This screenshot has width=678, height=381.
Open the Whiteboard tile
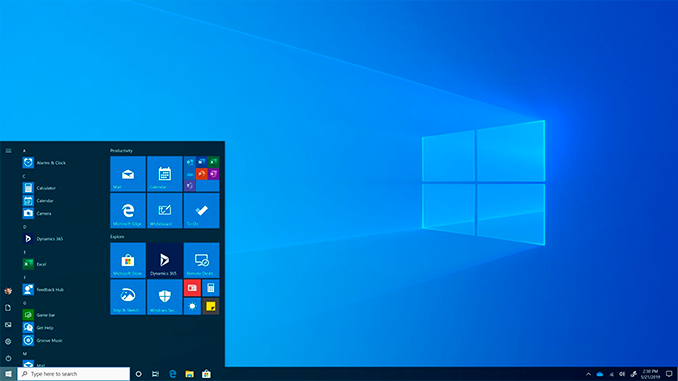[x=164, y=211]
